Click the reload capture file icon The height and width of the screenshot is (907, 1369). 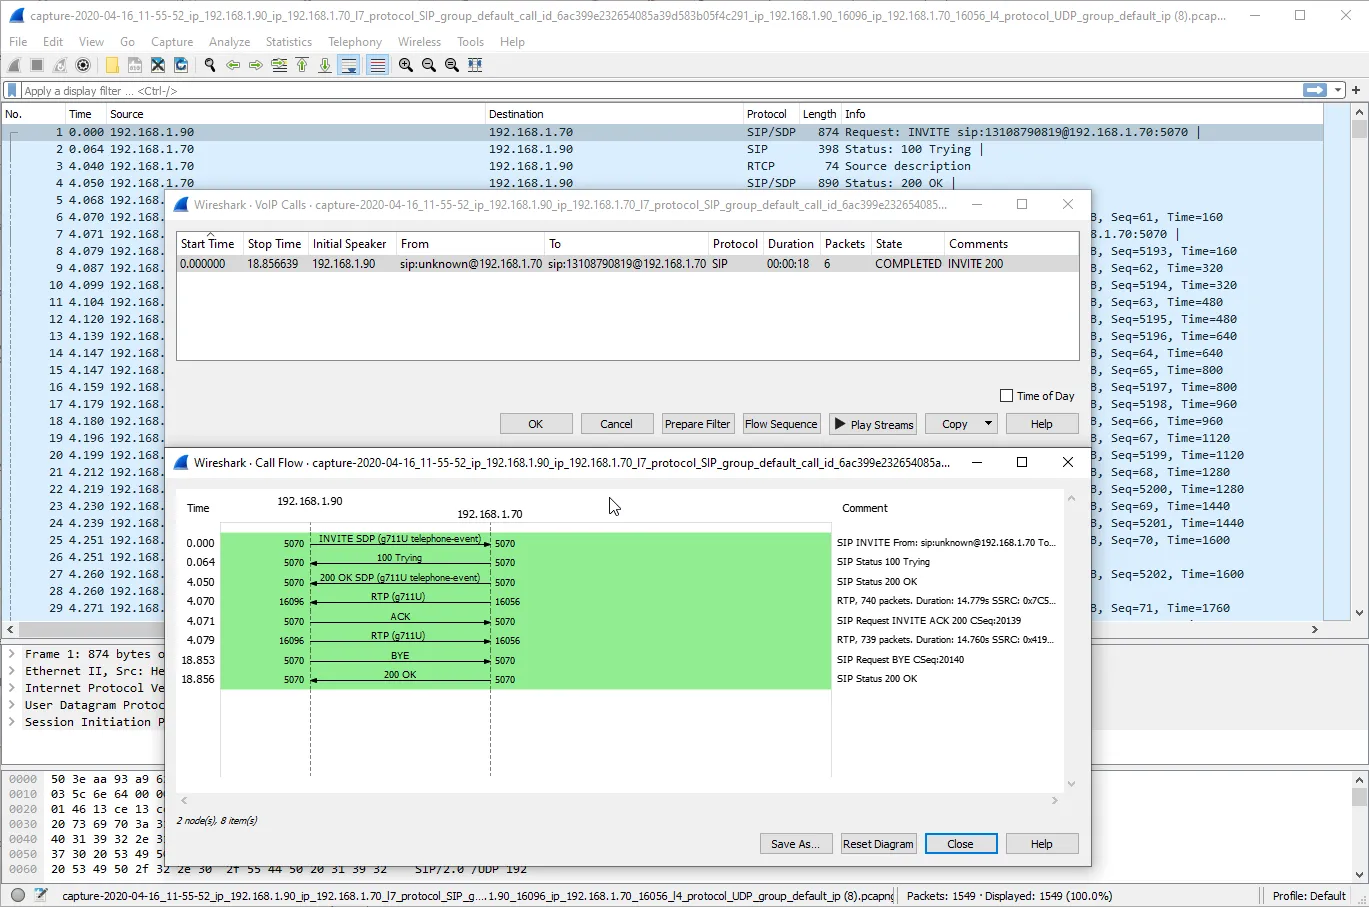click(181, 65)
